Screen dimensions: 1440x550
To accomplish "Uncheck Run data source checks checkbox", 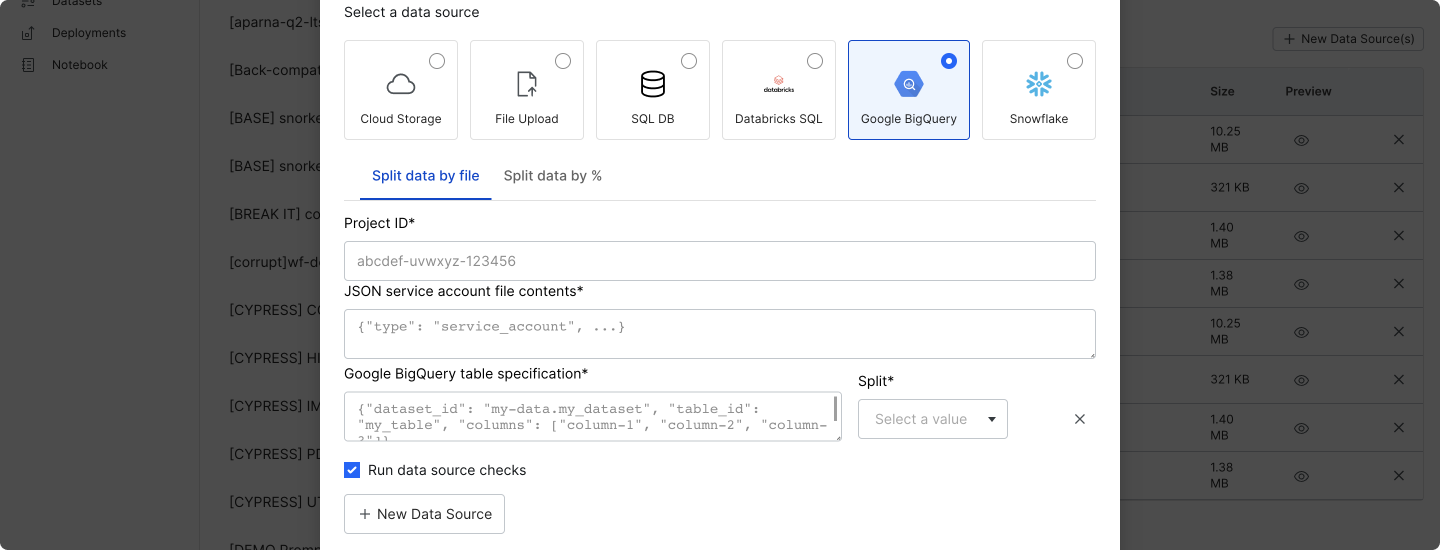I will pos(352,470).
